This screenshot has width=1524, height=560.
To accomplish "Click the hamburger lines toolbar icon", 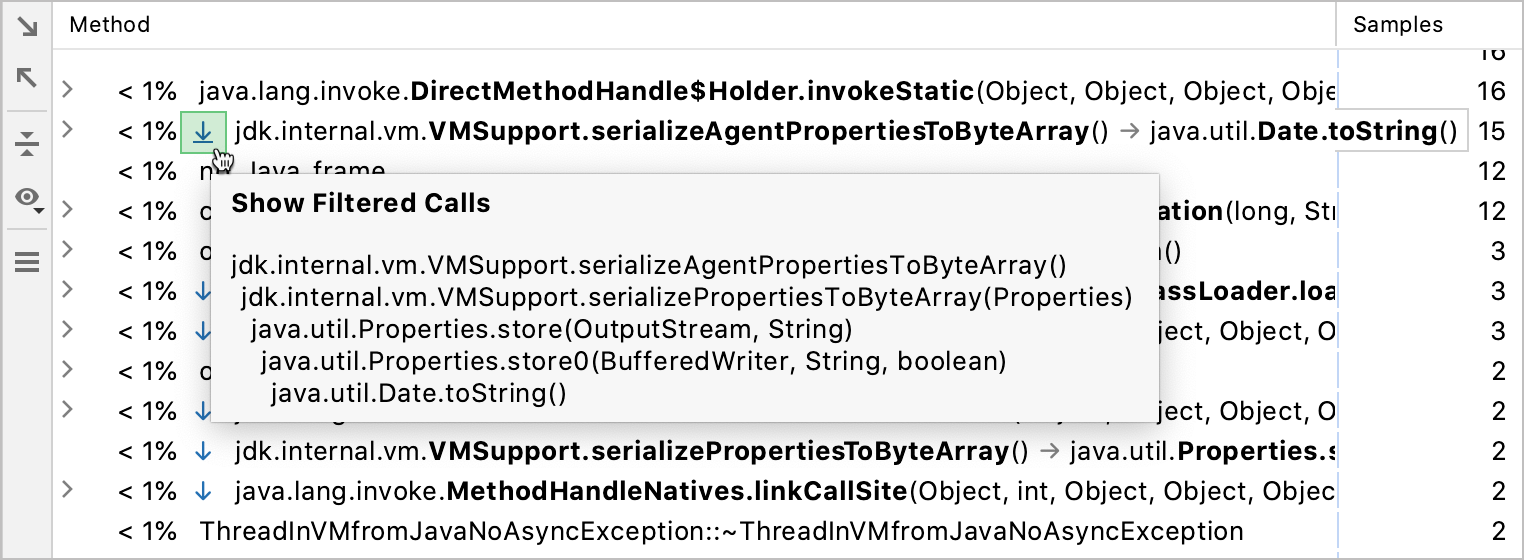I will pyautogui.click(x=27, y=262).
